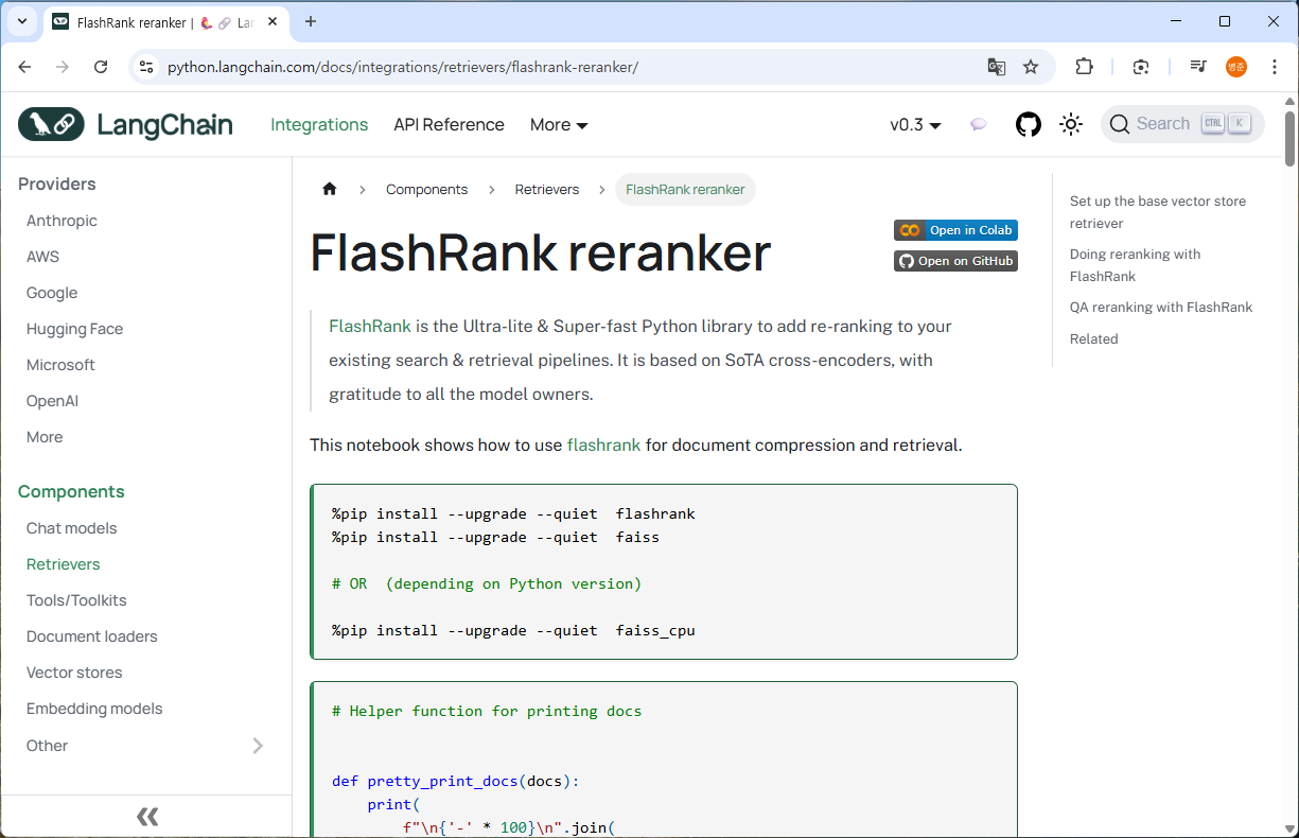Click the browser forward arrow
The width and height of the screenshot is (1299, 838).
(x=63, y=67)
